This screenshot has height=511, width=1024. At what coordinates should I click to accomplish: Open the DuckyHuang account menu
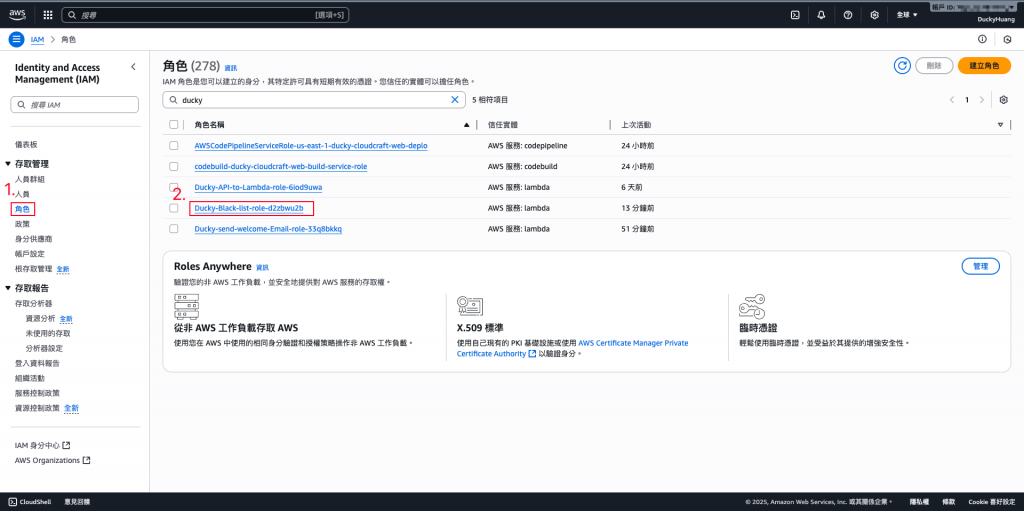[996, 20]
